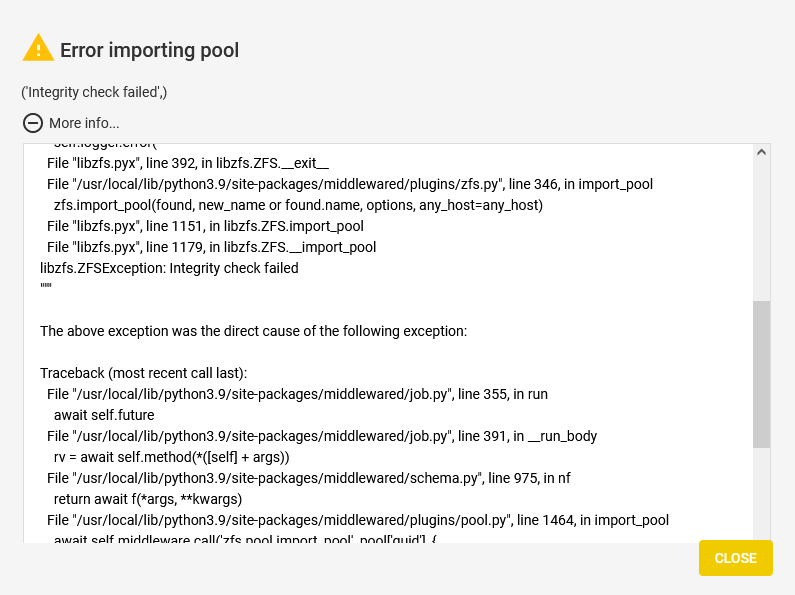This screenshot has height=595, width=795.
Task: Click scrollbar track above the thumb
Action: point(761,231)
